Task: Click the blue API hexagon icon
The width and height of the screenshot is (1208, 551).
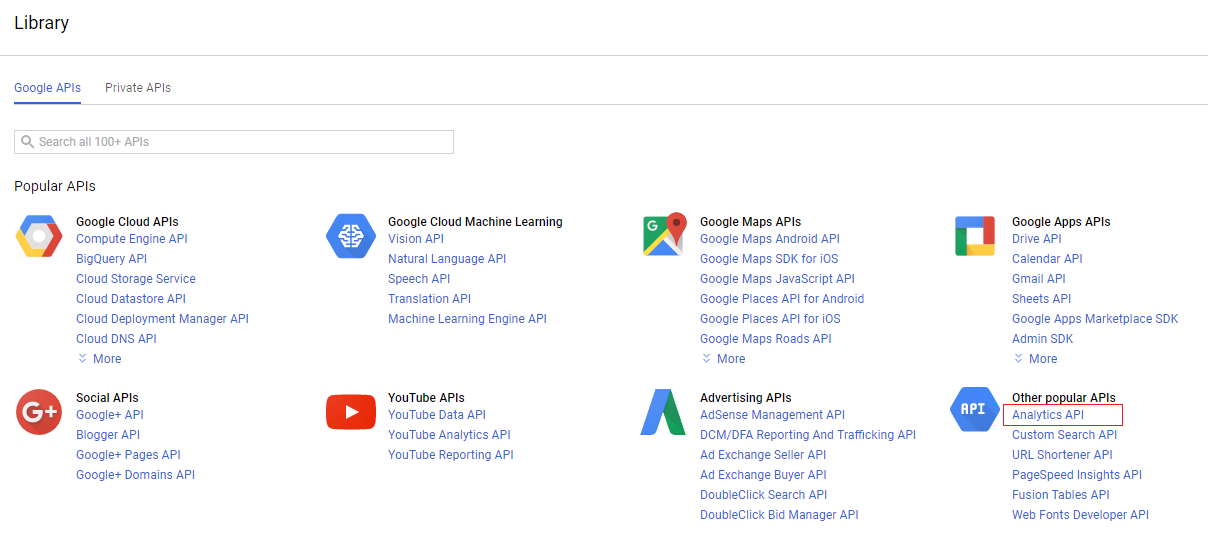Action: tap(974, 409)
